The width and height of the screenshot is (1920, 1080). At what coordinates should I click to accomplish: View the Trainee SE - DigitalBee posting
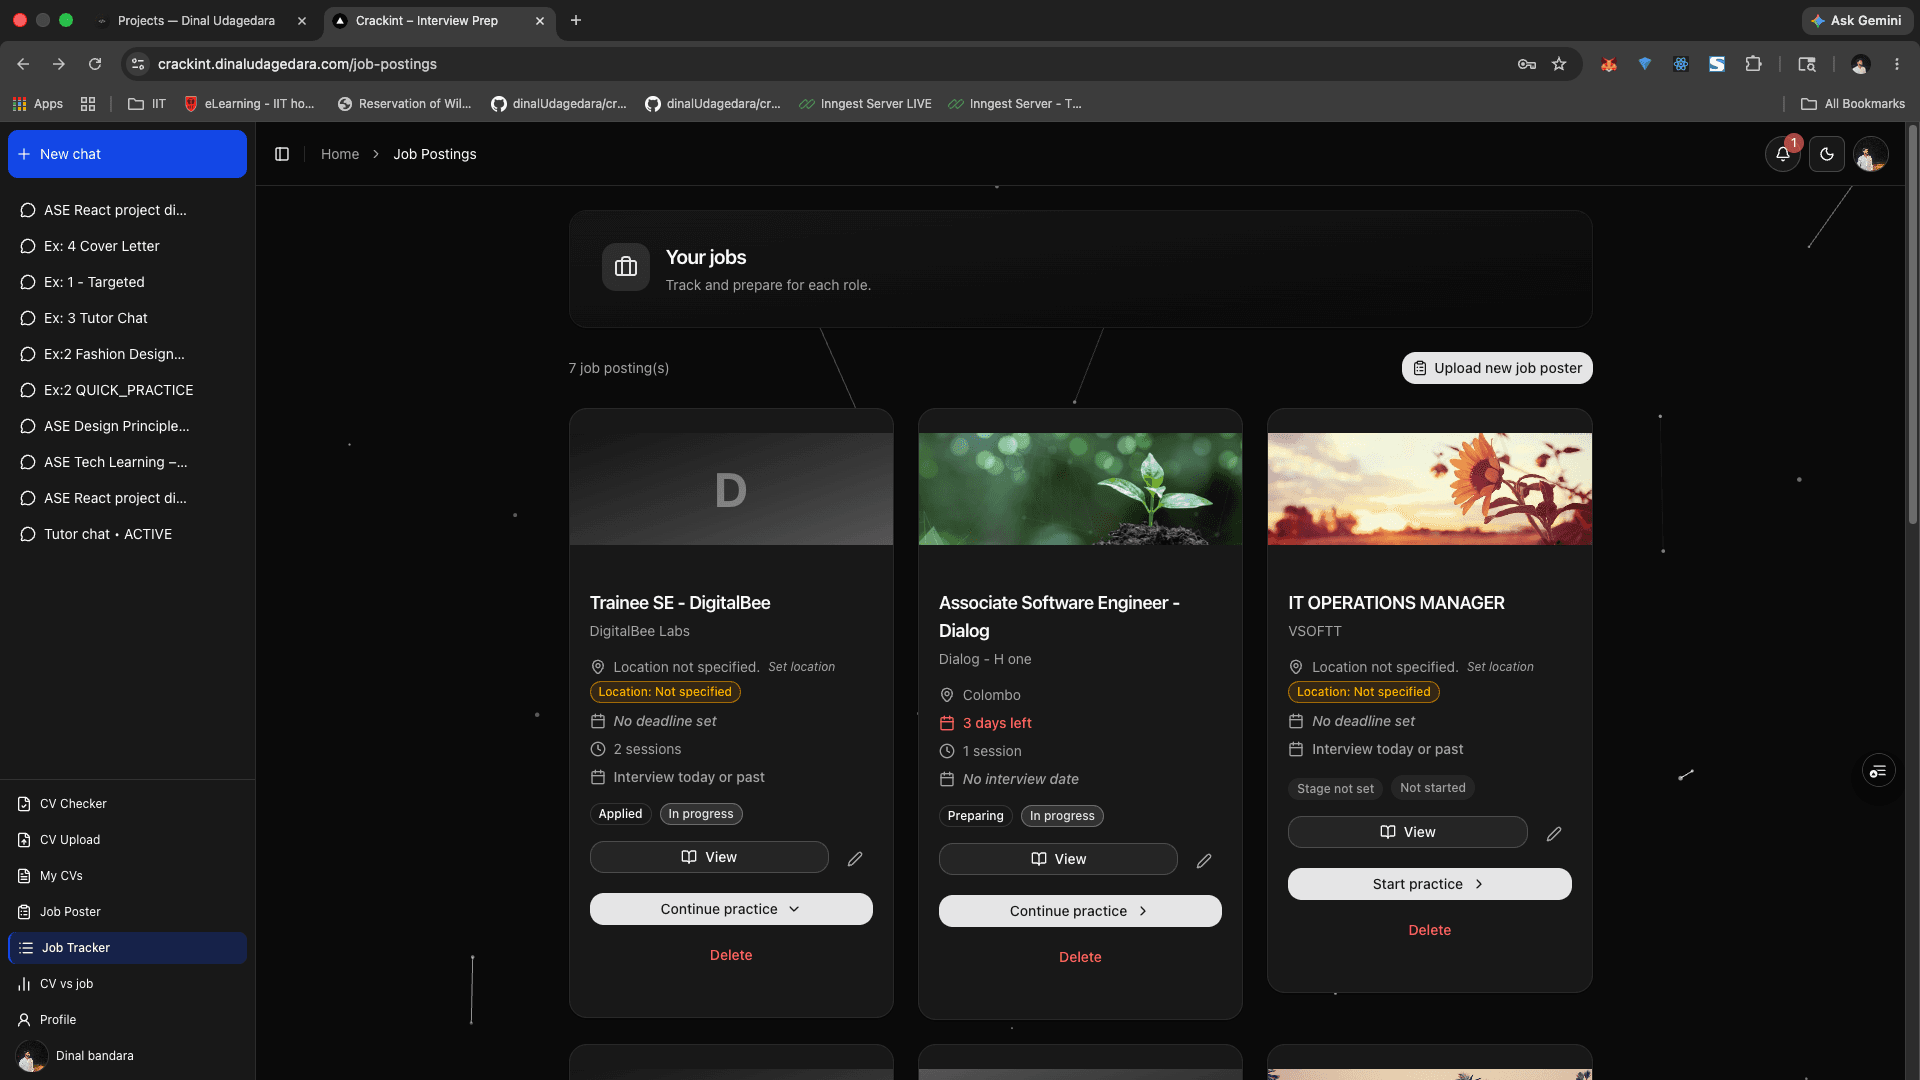tap(709, 857)
